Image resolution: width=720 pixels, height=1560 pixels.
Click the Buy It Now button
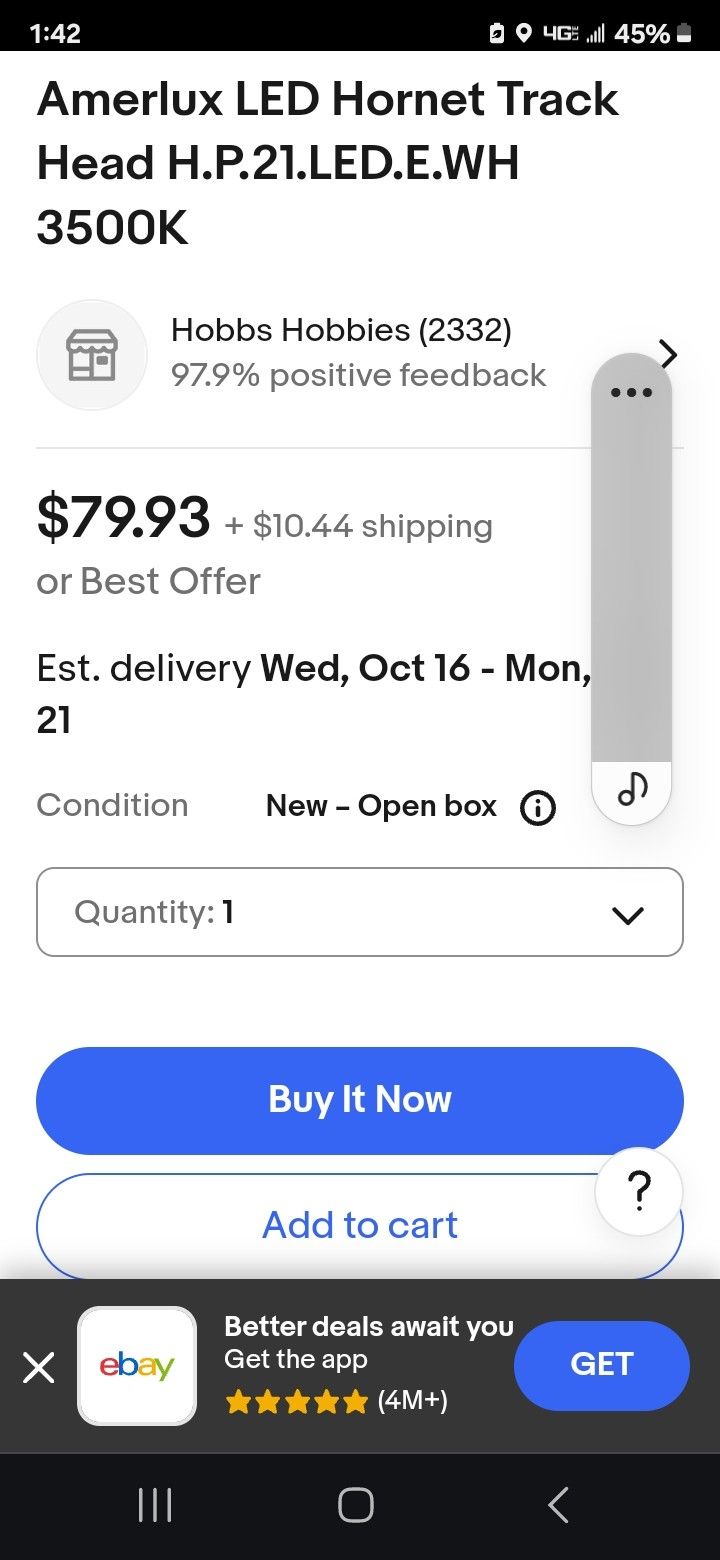click(360, 1100)
